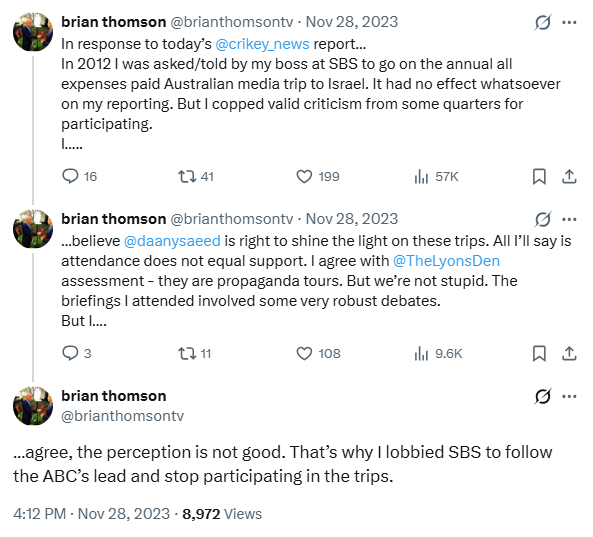This screenshot has height=537, width=593.
Task: Bookmark the first tweet
Action: click(539, 176)
